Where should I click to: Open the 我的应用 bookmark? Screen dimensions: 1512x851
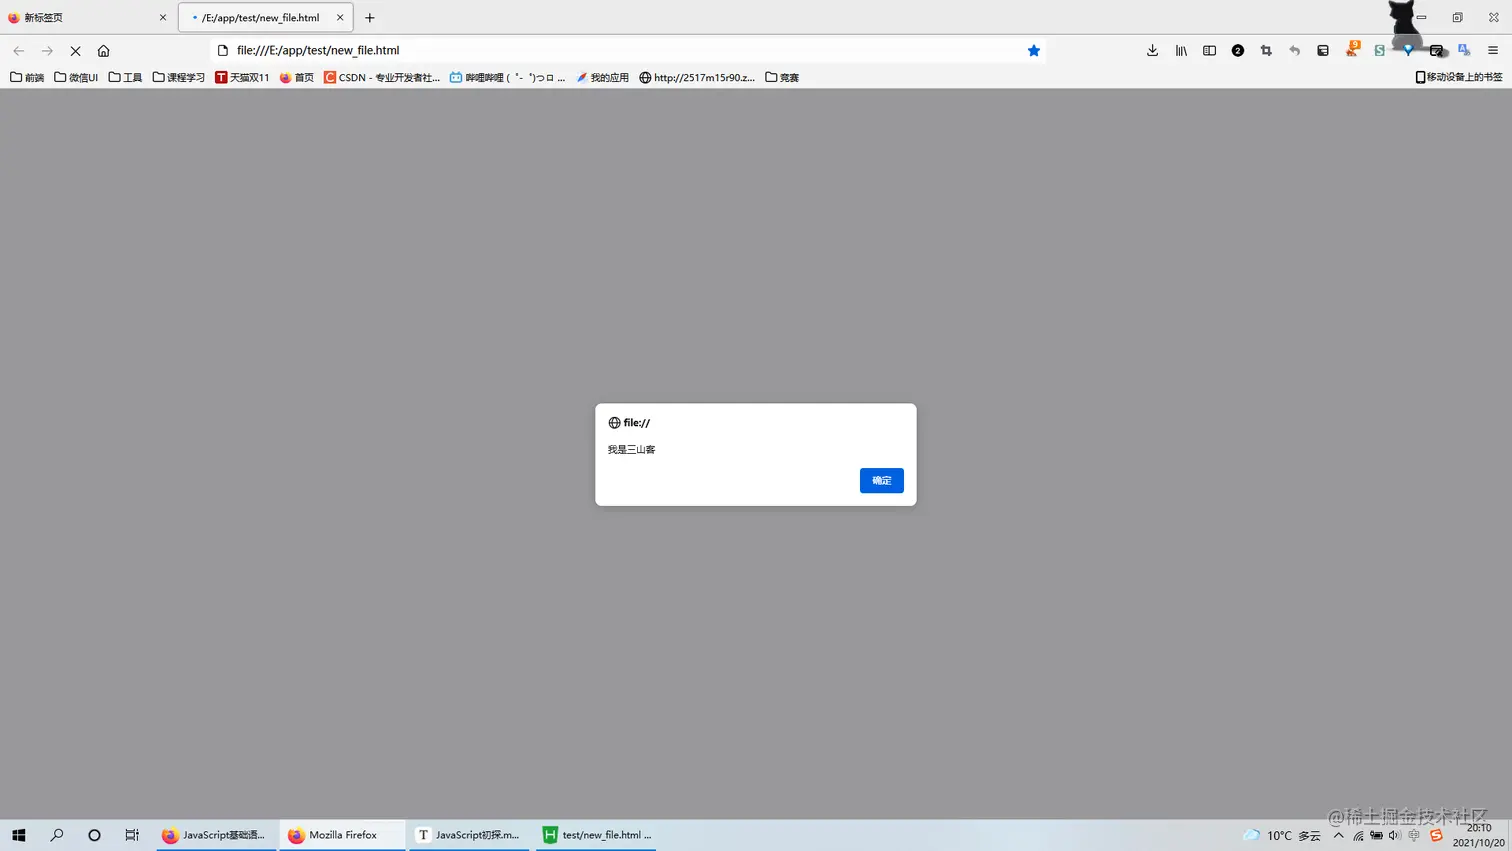602,77
